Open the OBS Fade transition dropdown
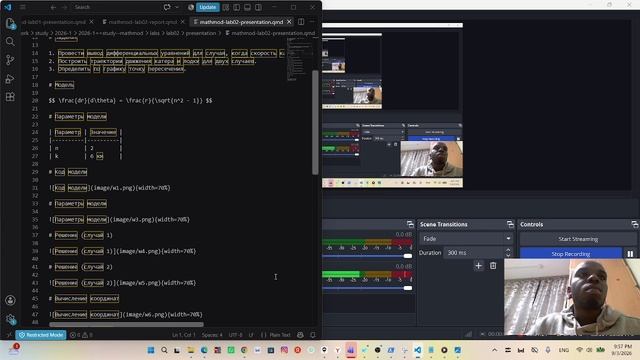The image size is (640, 360). pos(466,238)
